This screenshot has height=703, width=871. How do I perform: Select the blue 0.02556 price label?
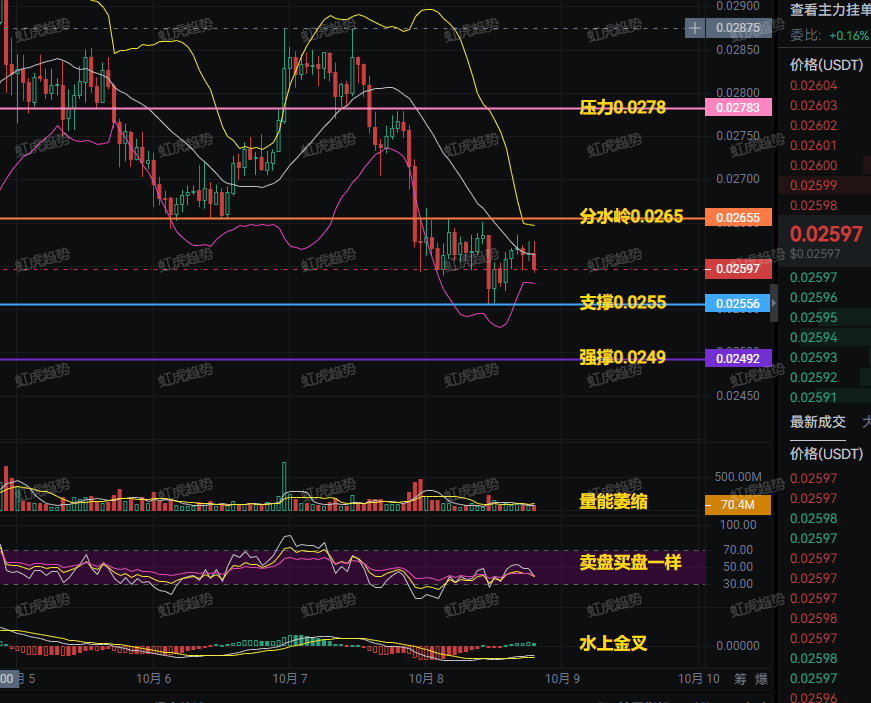click(738, 303)
